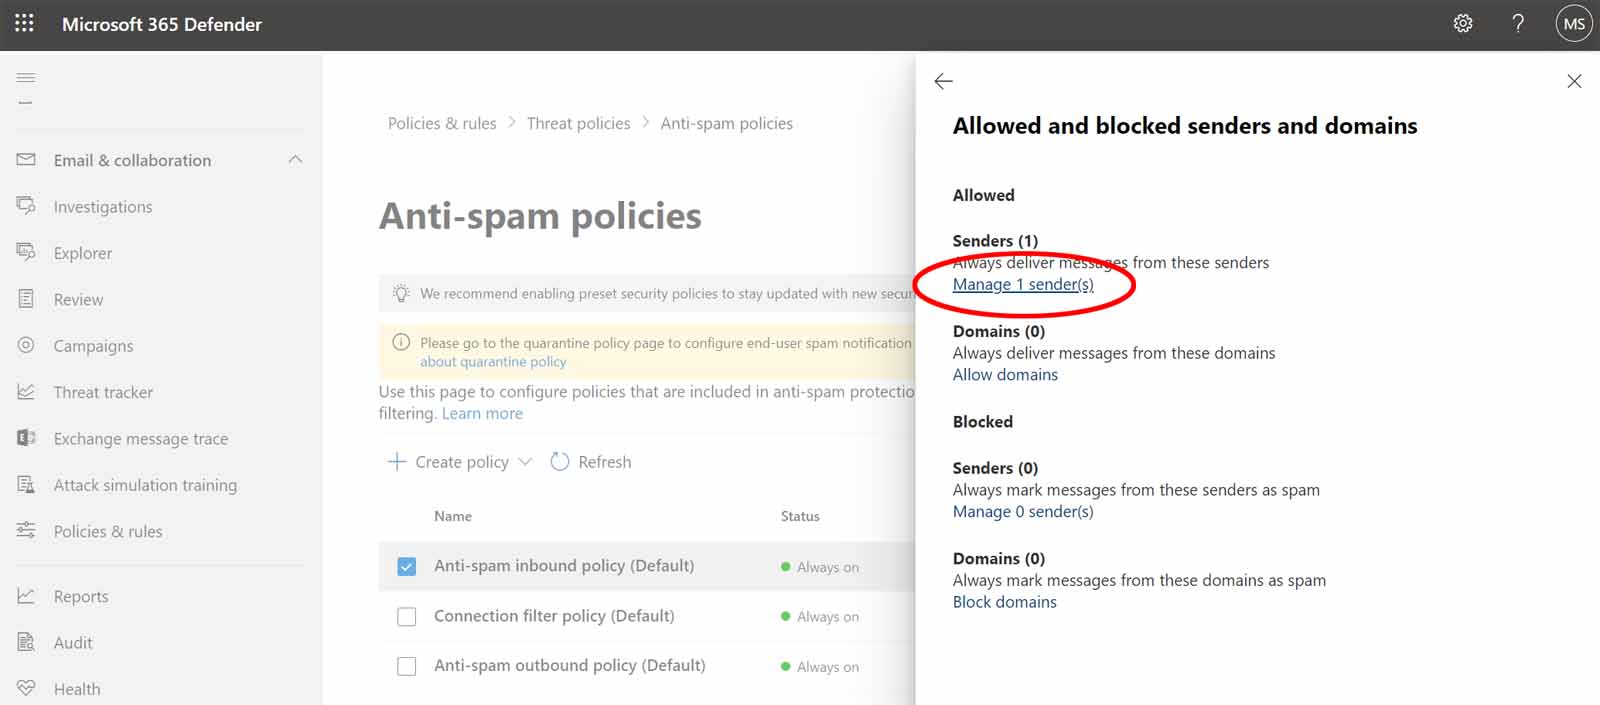Click the Allow domains link

pyautogui.click(x=1005, y=374)
